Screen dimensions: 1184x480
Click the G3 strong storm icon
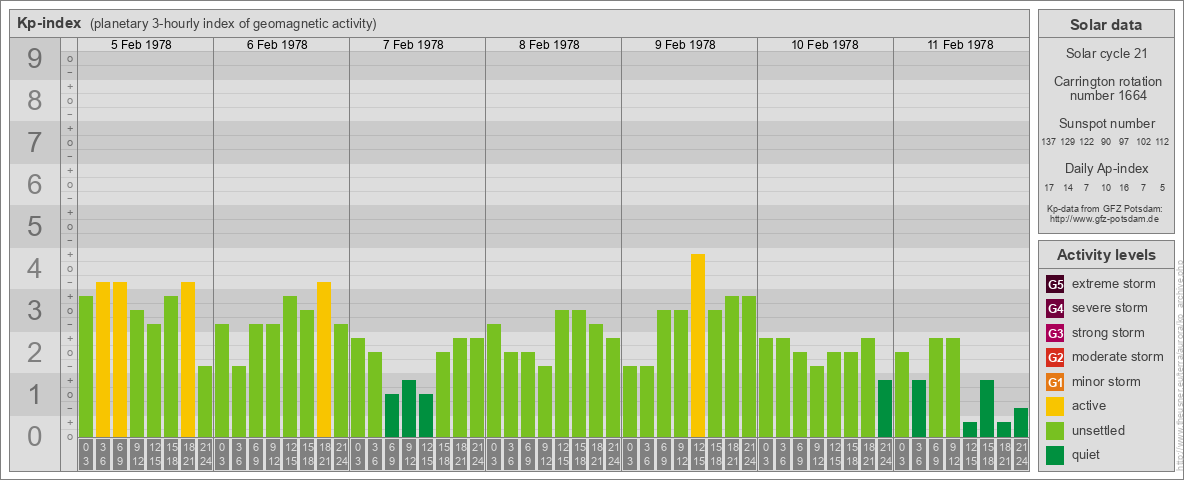[x=1055, y=333]
